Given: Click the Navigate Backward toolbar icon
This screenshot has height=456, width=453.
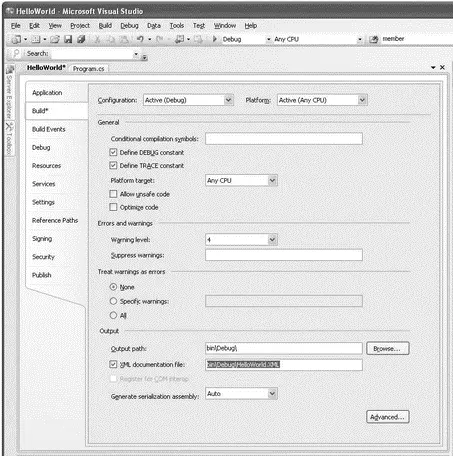Looking at the screenshot, I should pos(180,39).
